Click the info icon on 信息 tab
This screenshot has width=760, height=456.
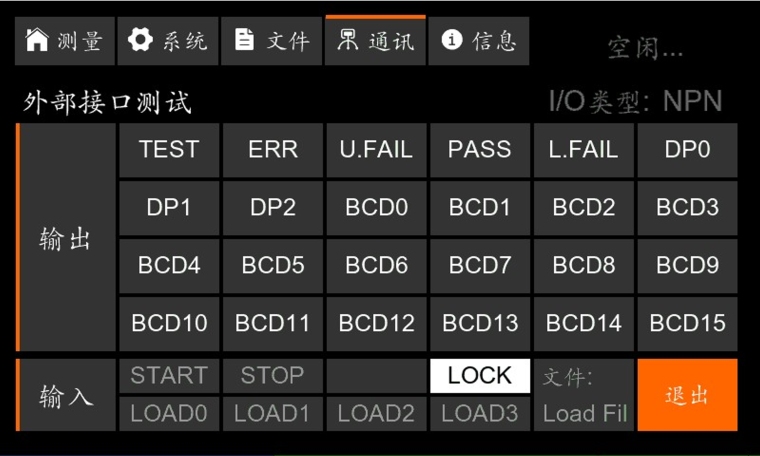coord(452,40)
